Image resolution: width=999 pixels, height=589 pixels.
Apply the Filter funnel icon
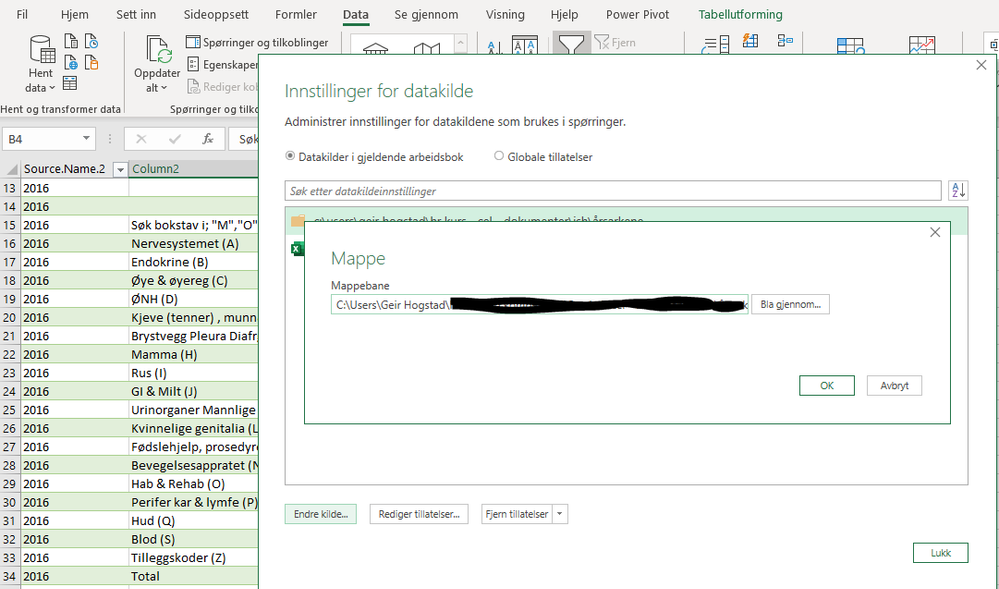[572, 43]
